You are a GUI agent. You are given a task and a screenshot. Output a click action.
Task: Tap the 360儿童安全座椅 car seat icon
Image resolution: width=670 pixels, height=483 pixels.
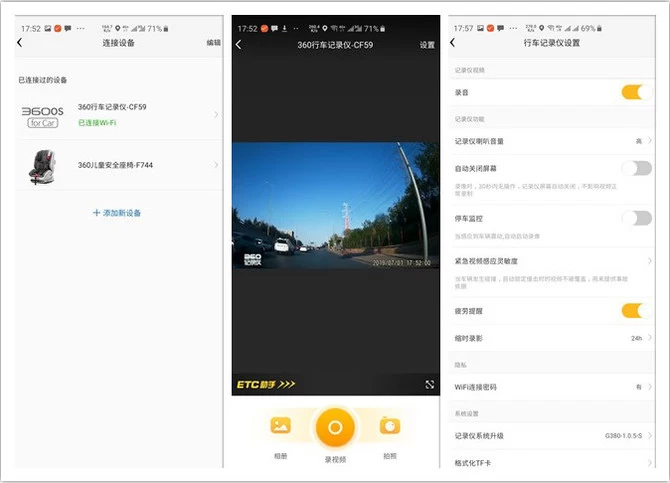(x=41, y=165)
